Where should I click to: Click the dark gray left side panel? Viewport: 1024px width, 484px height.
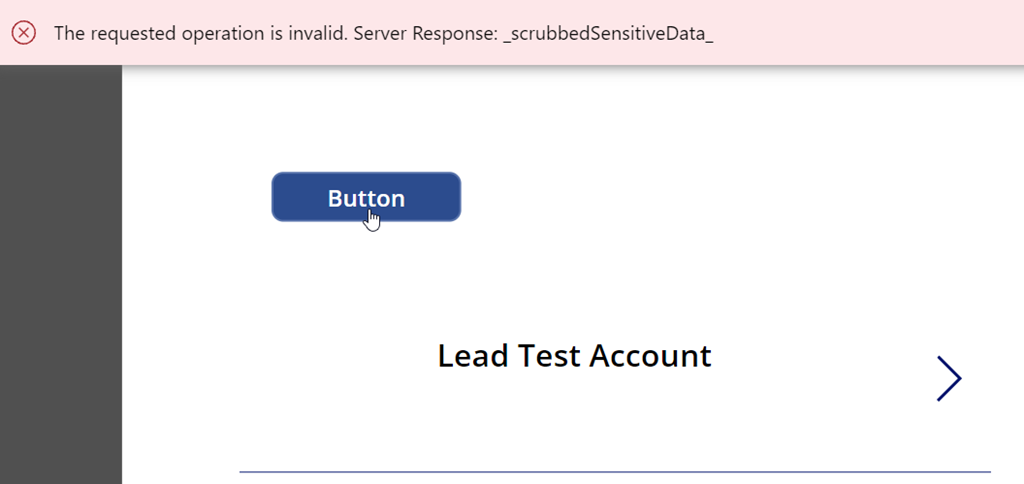(x=61, y=274)
